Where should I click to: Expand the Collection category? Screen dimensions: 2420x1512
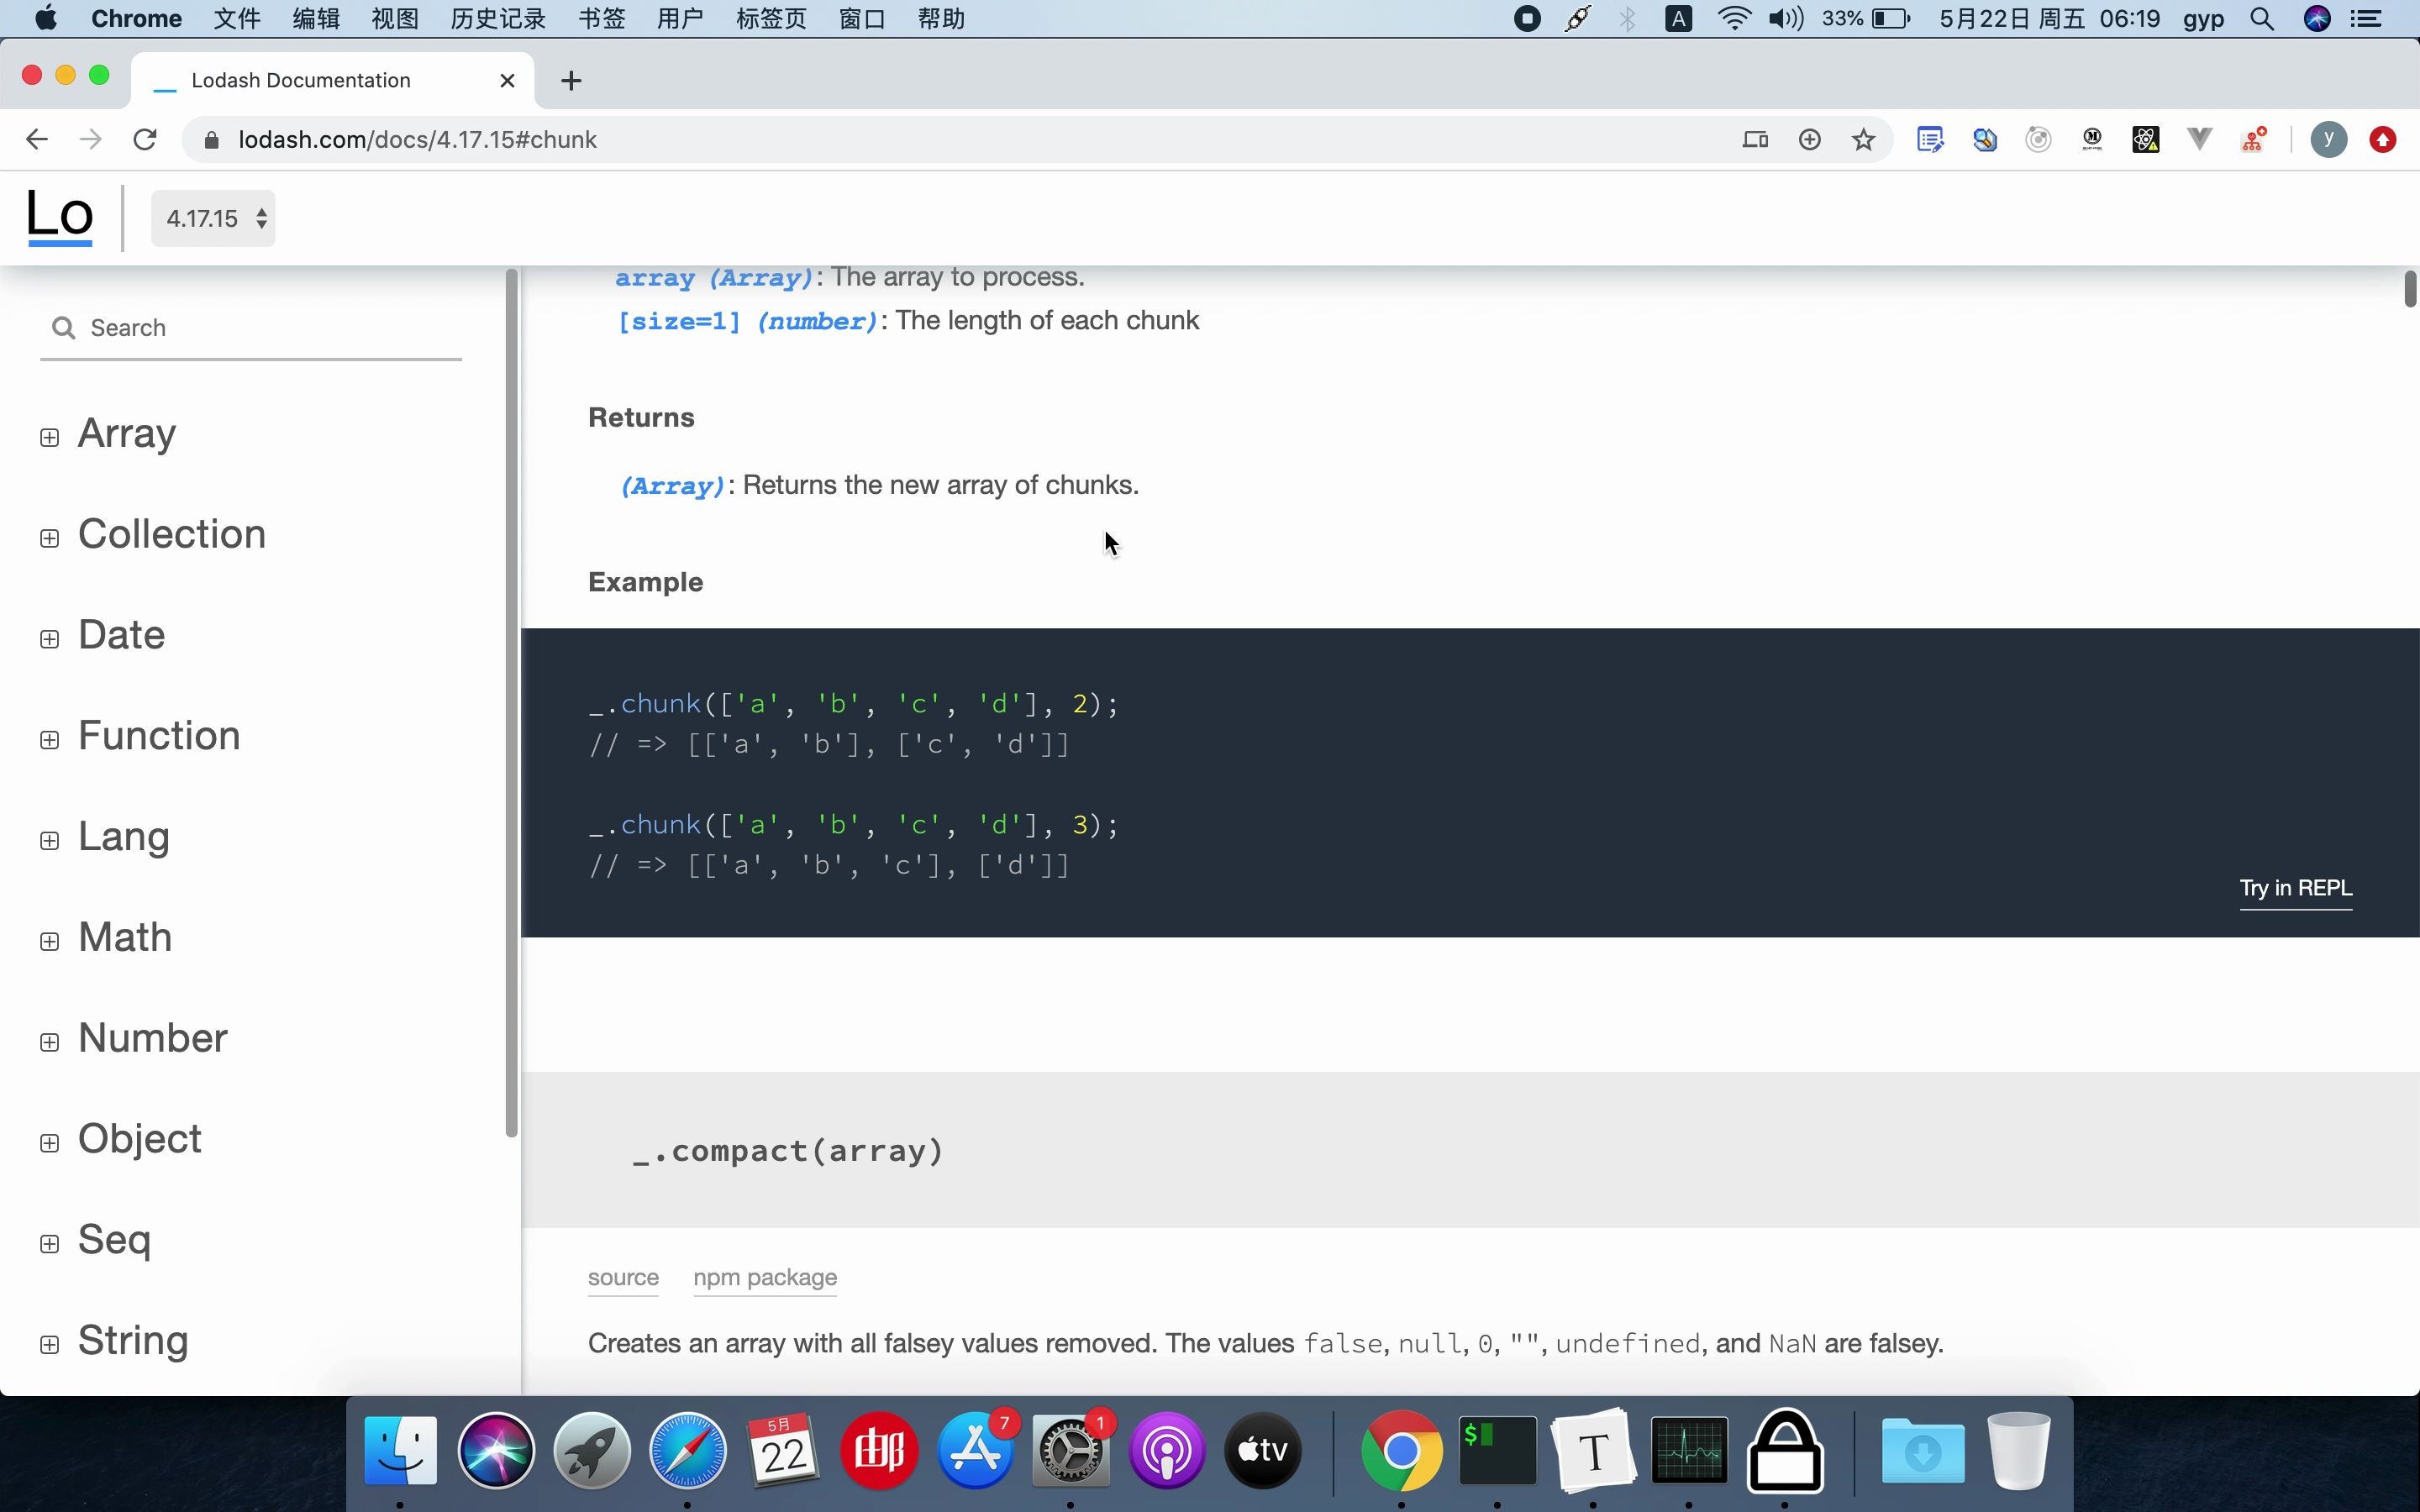pos(49,538)
